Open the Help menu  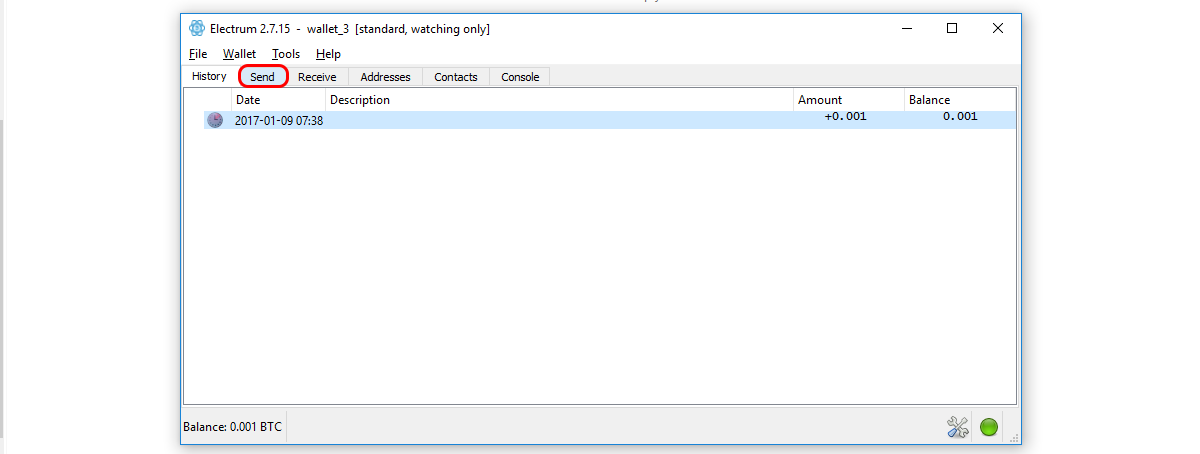click(x=328, y=54)
